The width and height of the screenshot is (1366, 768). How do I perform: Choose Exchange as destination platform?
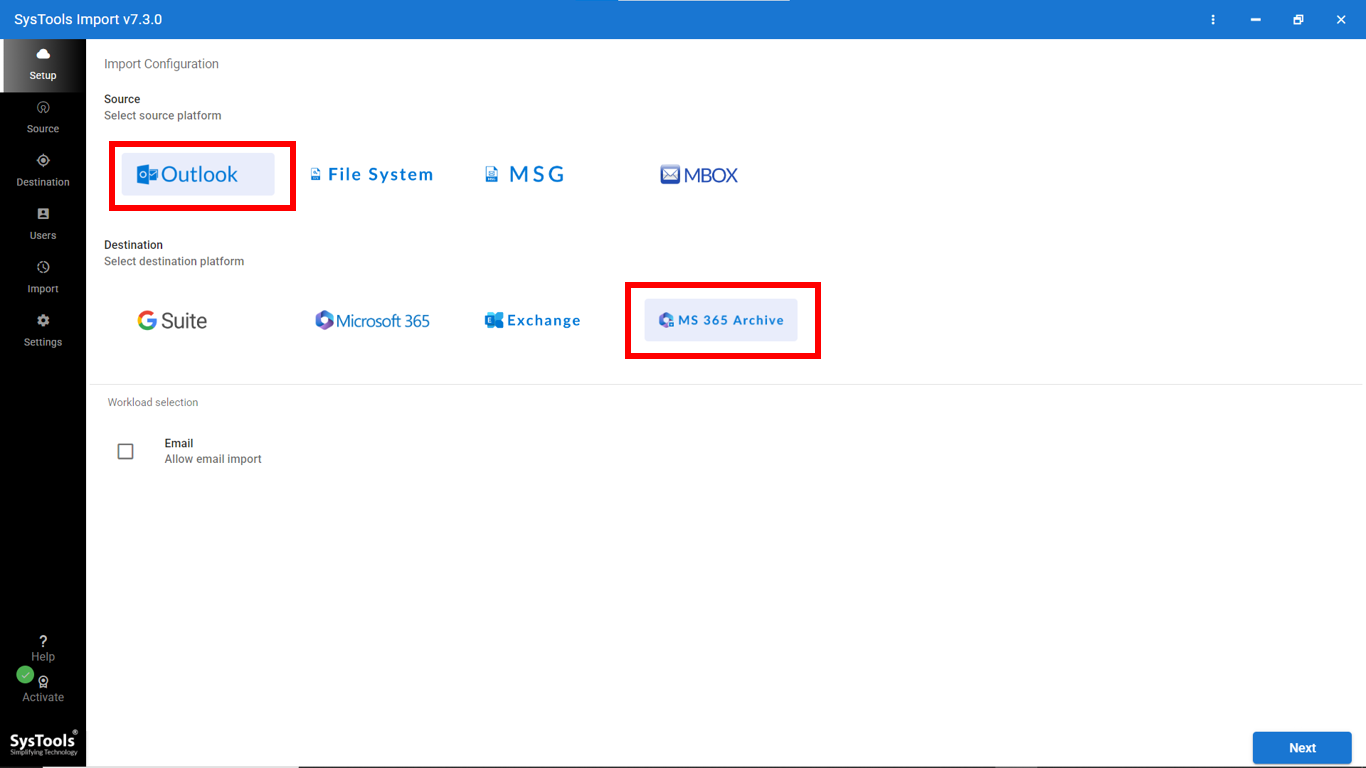(x=532, y=320)
